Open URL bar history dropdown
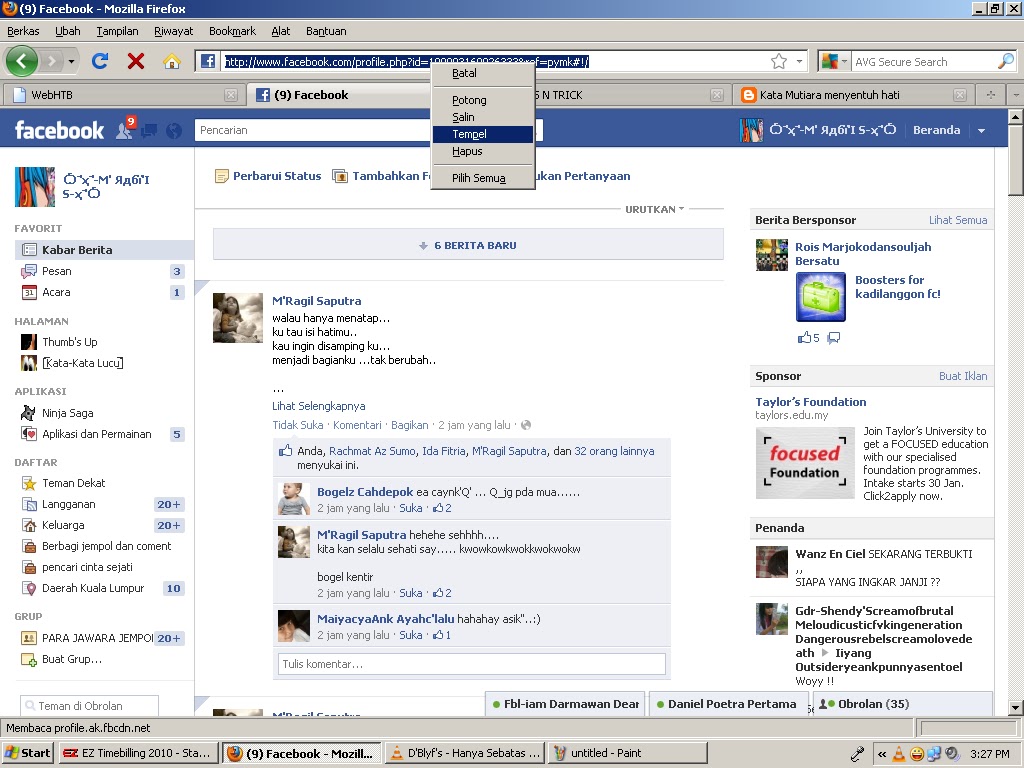Screen dimensions: 1024x768 click(x=799, y=61)
